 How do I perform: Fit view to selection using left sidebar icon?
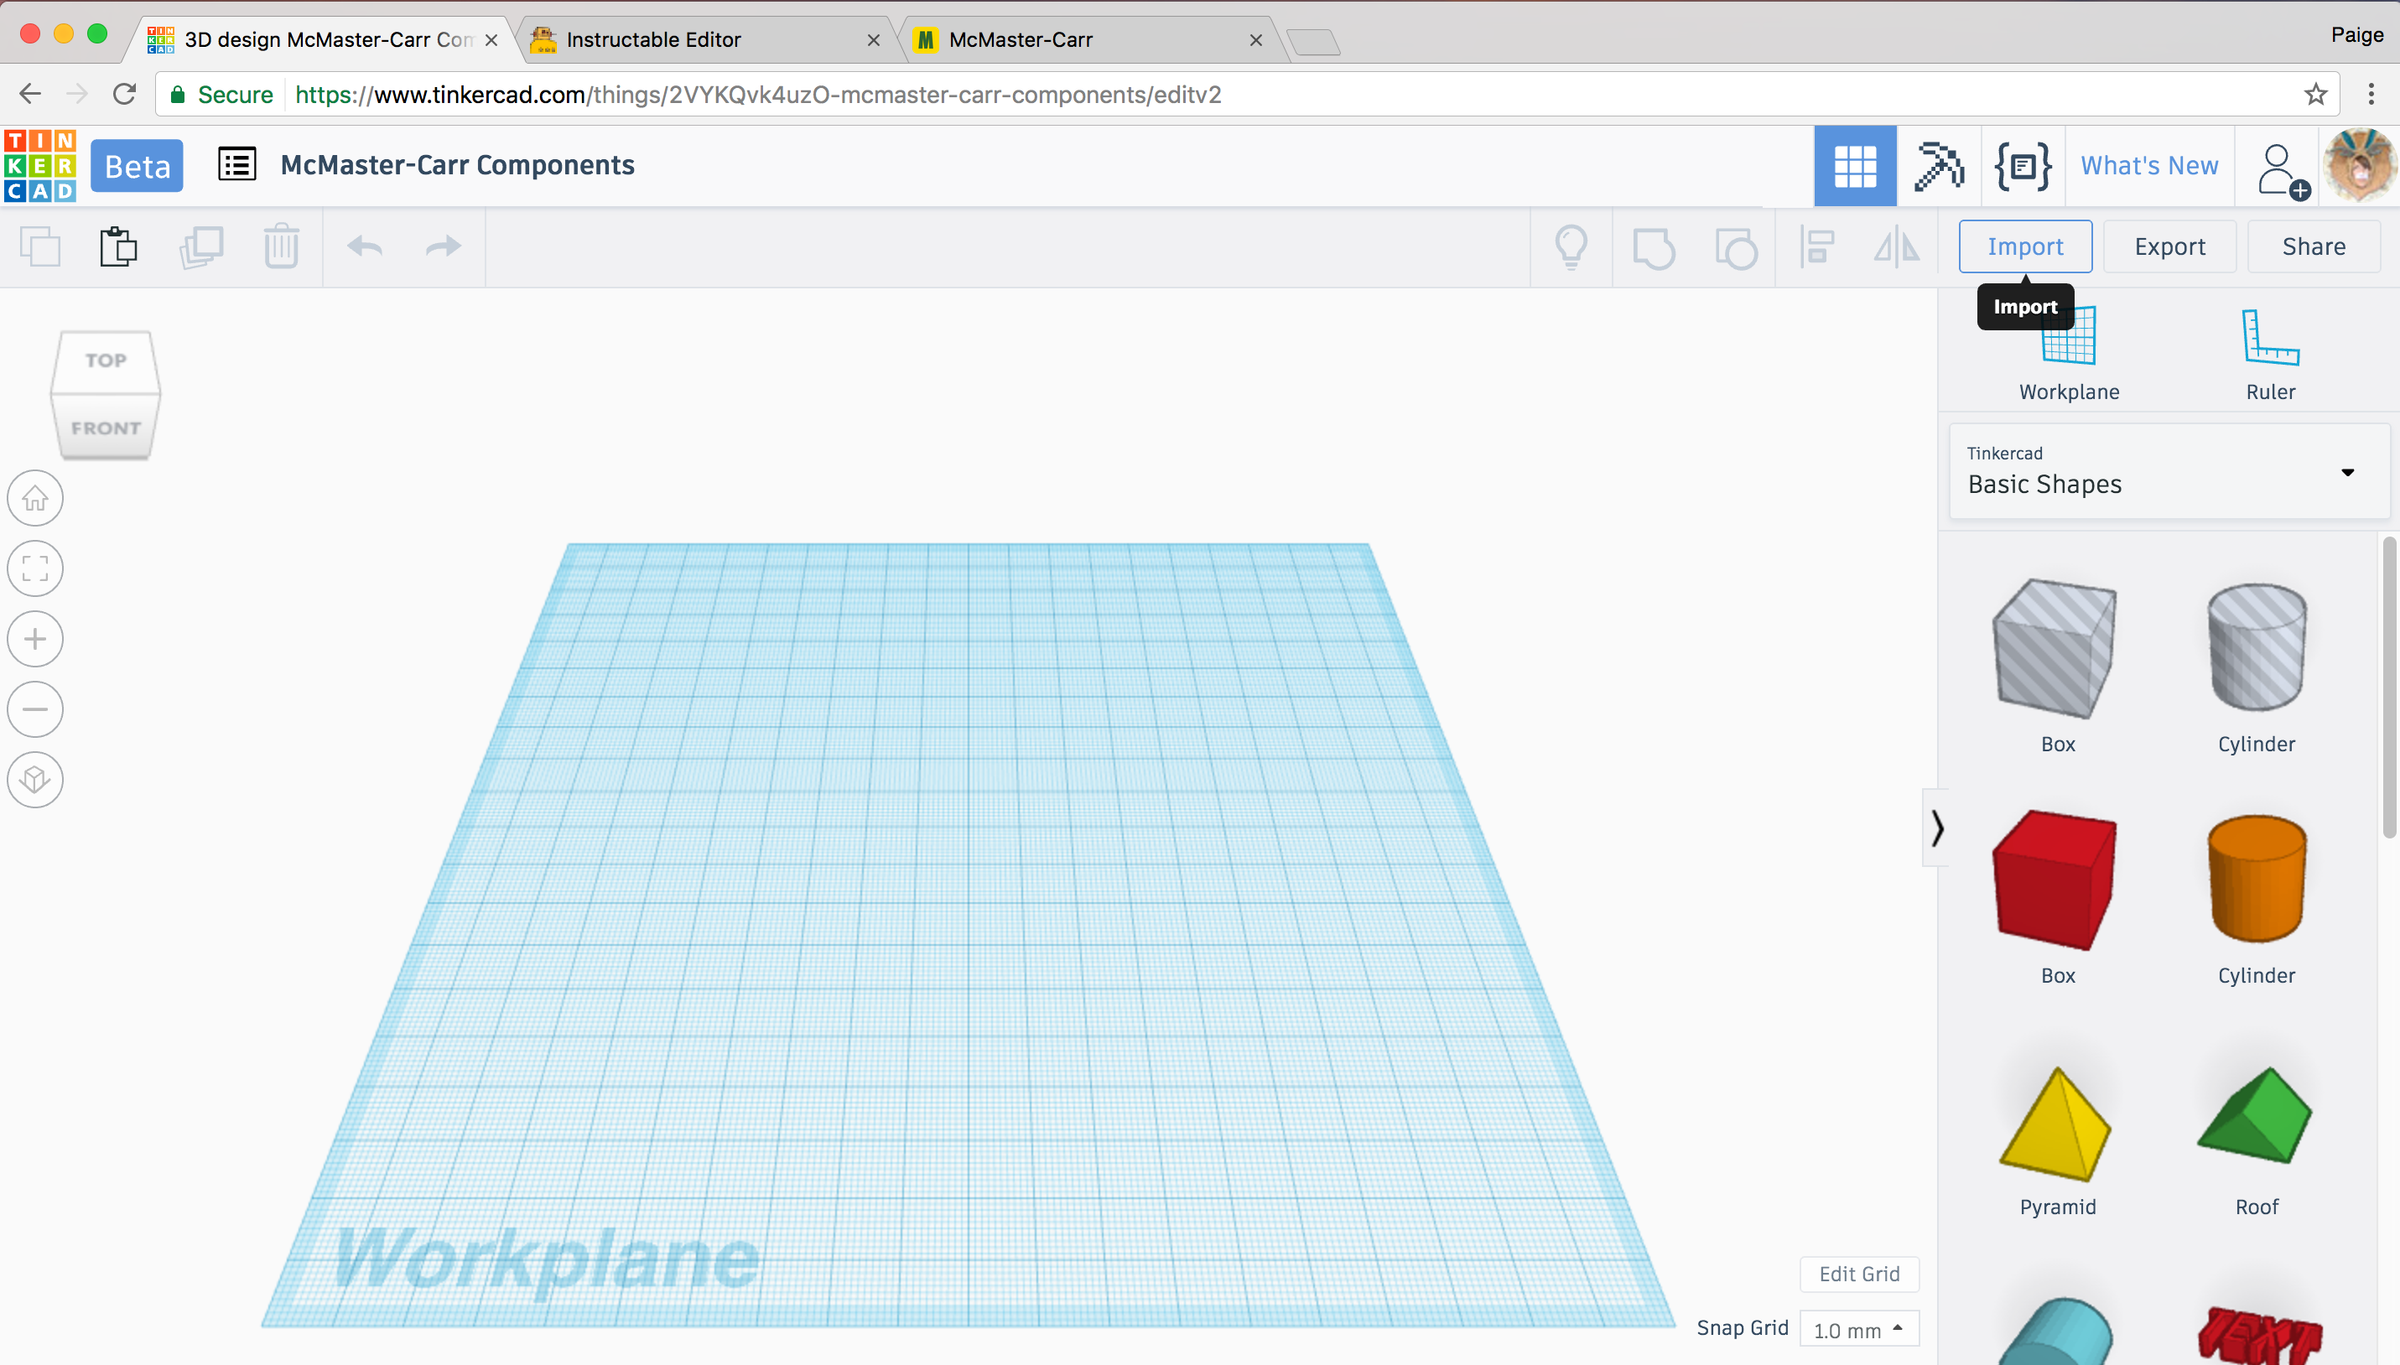click(x=35, y=568)
